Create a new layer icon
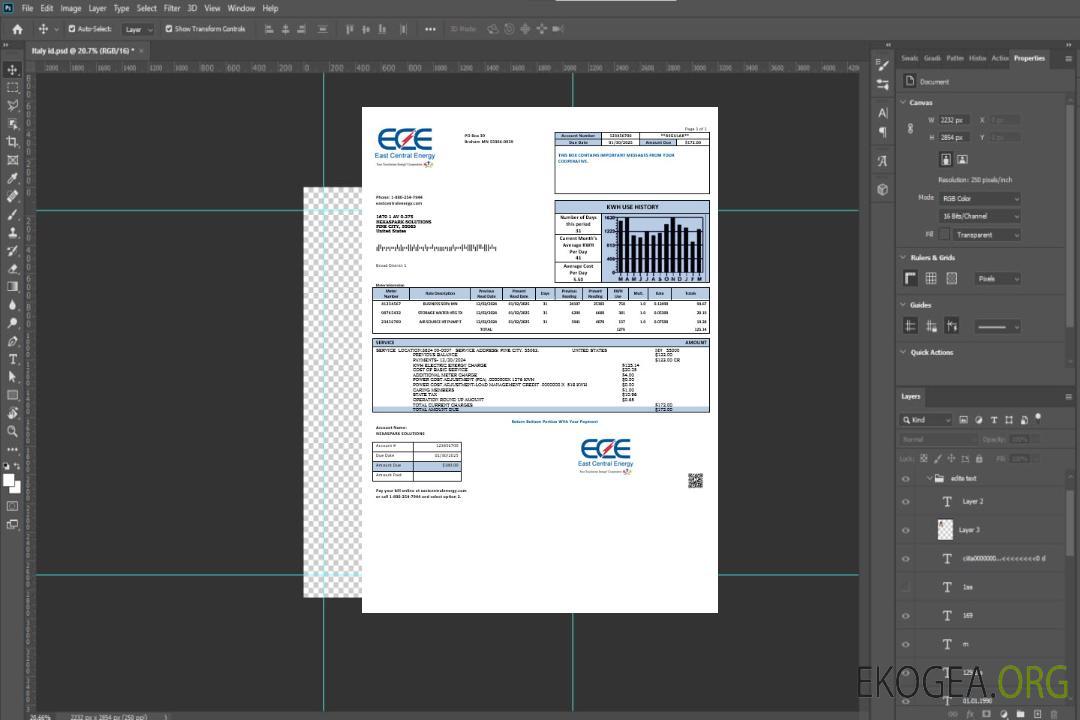The width and height of the screenshot is (1080, 720). click(1037, 714)
